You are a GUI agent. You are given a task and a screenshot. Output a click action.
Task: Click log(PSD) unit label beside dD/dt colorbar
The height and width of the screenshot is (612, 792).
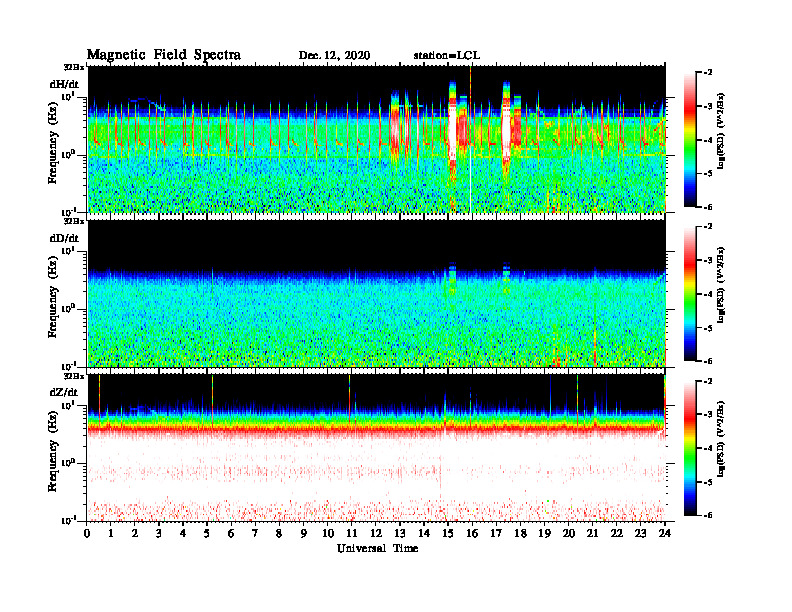click(x=722, y=286)
